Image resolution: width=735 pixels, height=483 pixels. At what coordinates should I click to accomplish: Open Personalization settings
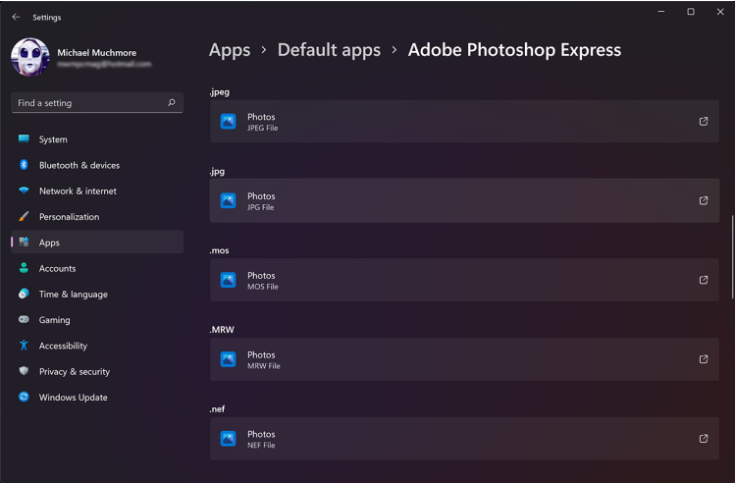97,217
